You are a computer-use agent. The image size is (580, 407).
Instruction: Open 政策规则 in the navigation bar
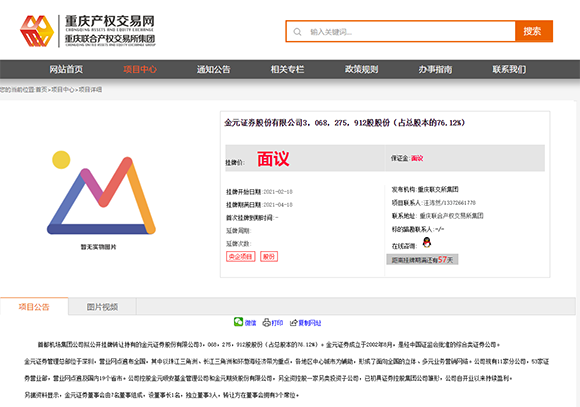click(x=361, y=69)
